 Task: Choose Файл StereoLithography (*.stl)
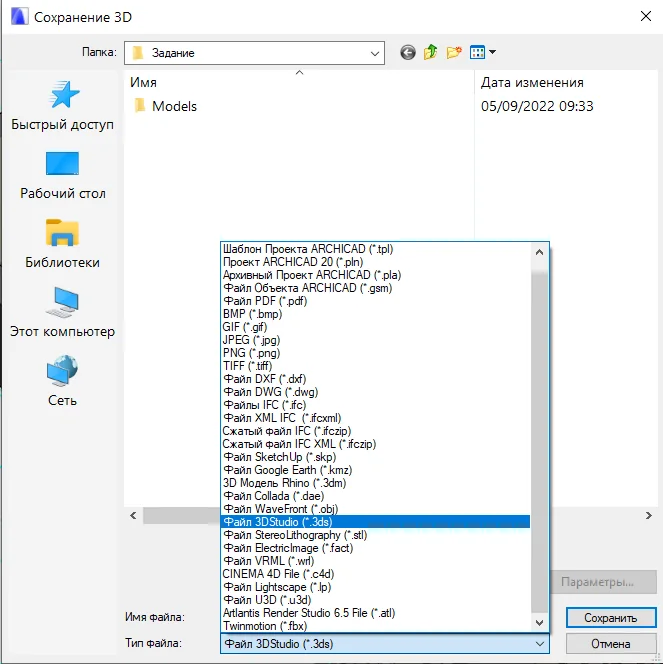(375, 535)
